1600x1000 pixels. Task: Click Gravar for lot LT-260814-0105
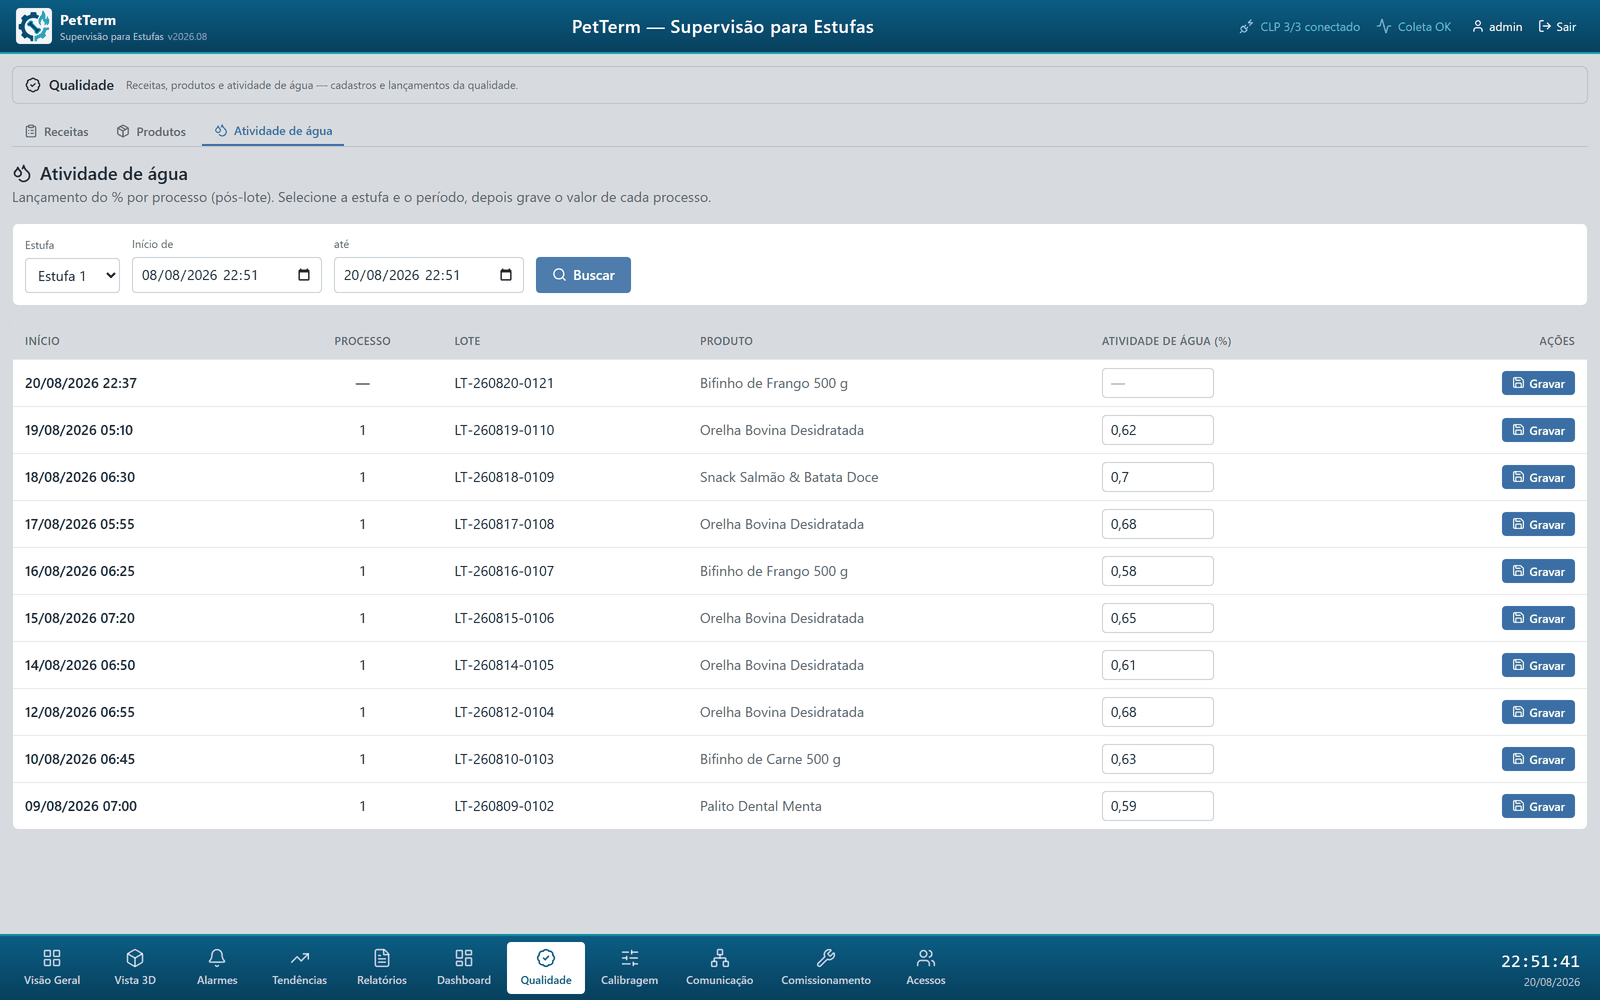point(1538,665)
